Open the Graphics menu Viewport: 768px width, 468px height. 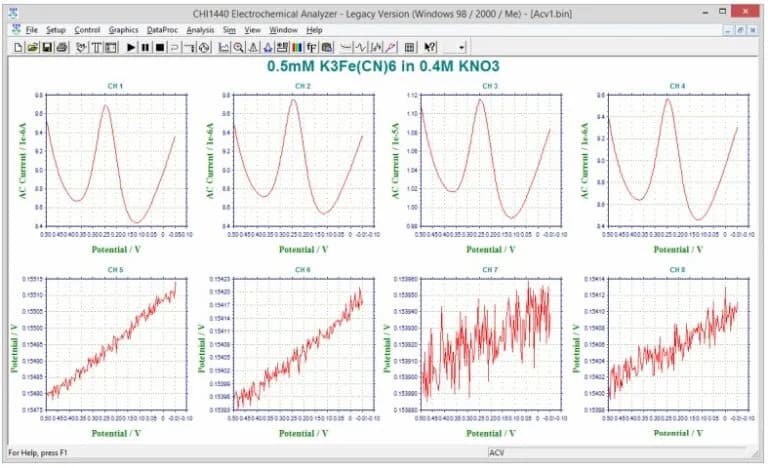(123, 30)
